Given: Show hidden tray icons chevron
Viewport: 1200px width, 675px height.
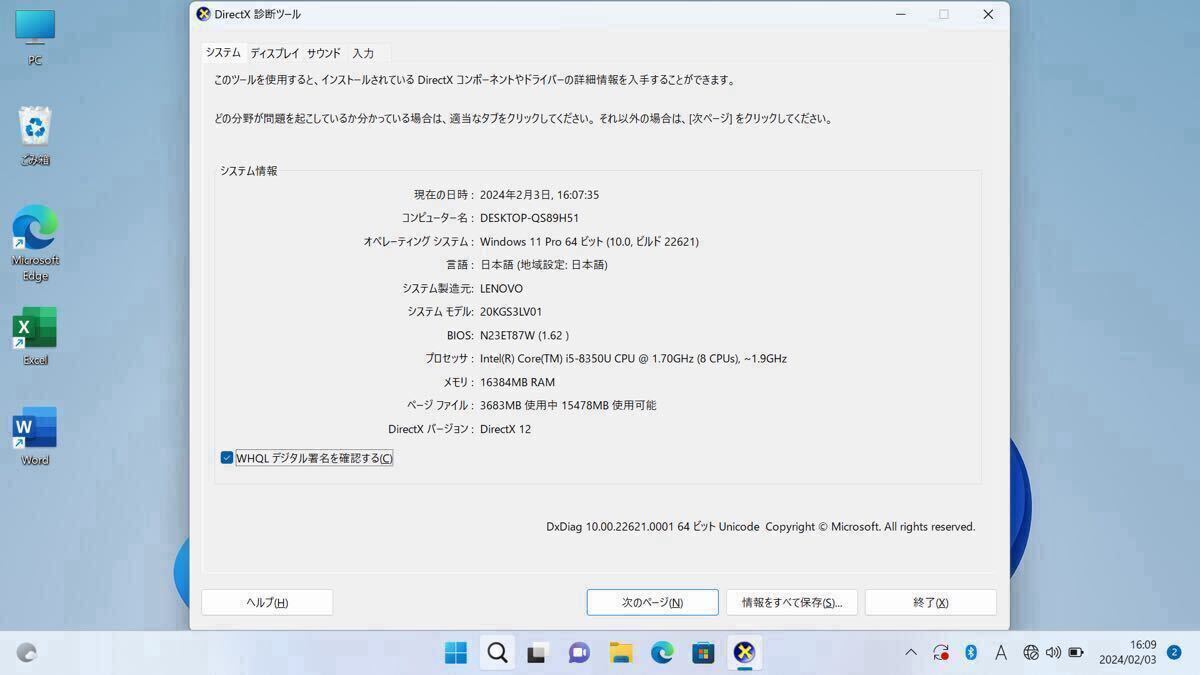Looking at the screenshot, I should click(x=911, y=652).
